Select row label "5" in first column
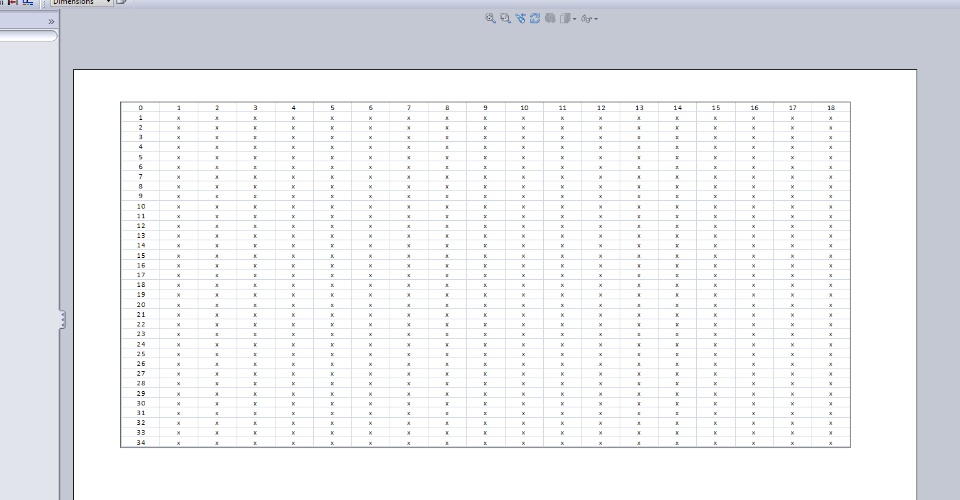960x500 pixels. click(x=140, y=157)
